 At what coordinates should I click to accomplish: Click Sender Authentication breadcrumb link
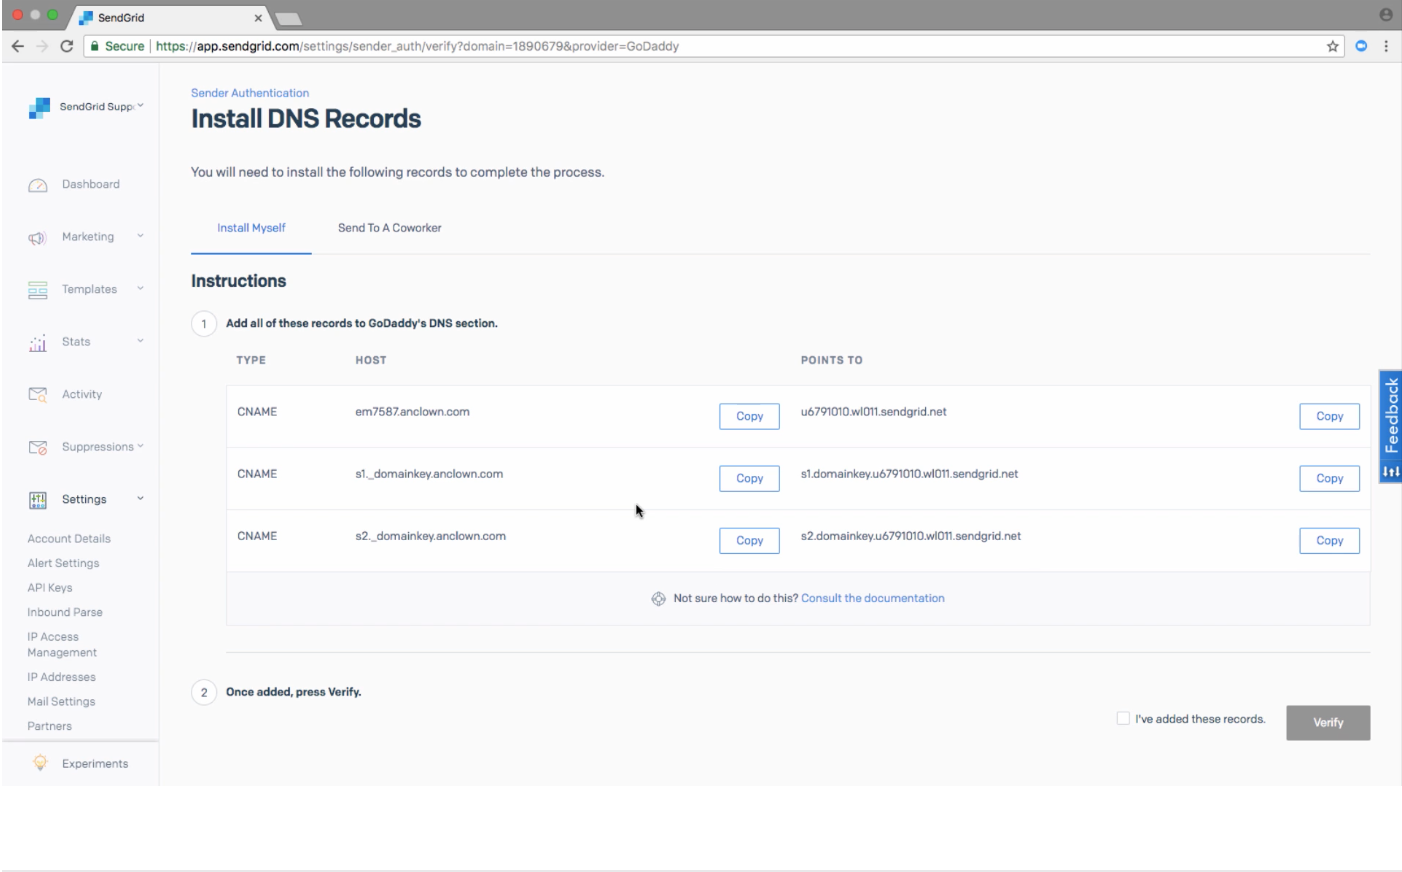(x=250, y=93)
